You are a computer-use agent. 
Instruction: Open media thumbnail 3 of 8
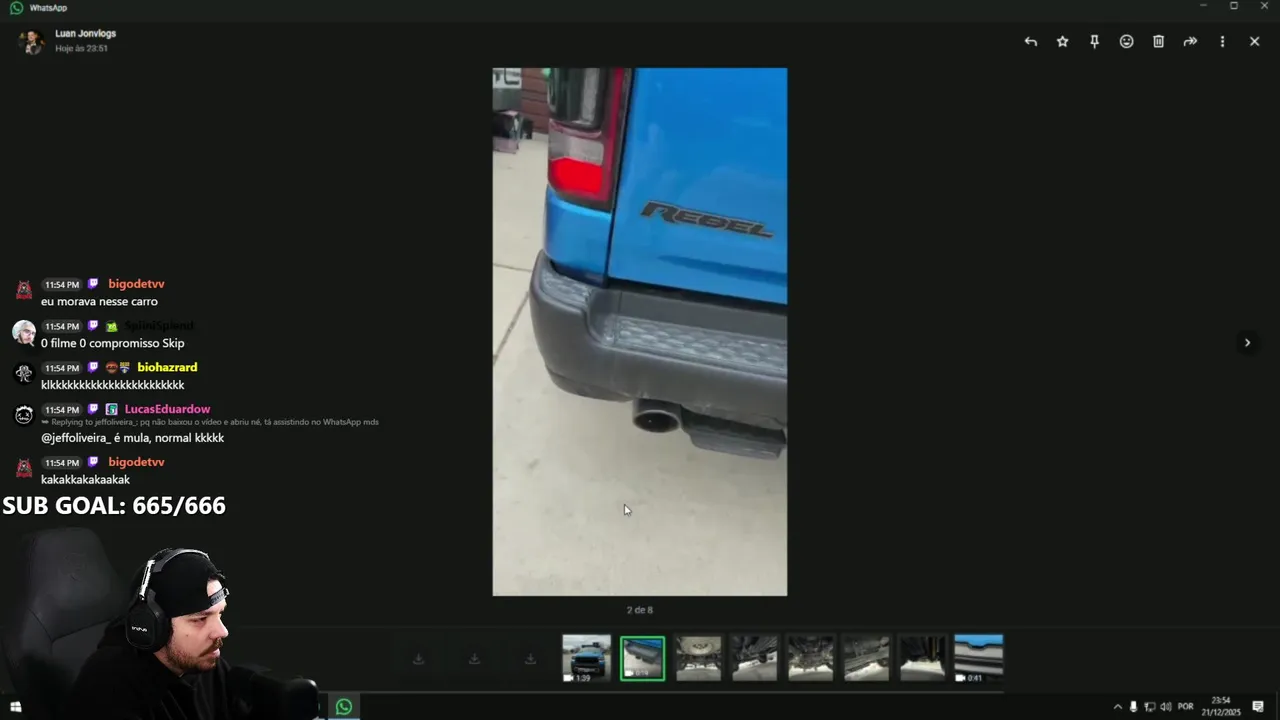click(x=698, y=658)
